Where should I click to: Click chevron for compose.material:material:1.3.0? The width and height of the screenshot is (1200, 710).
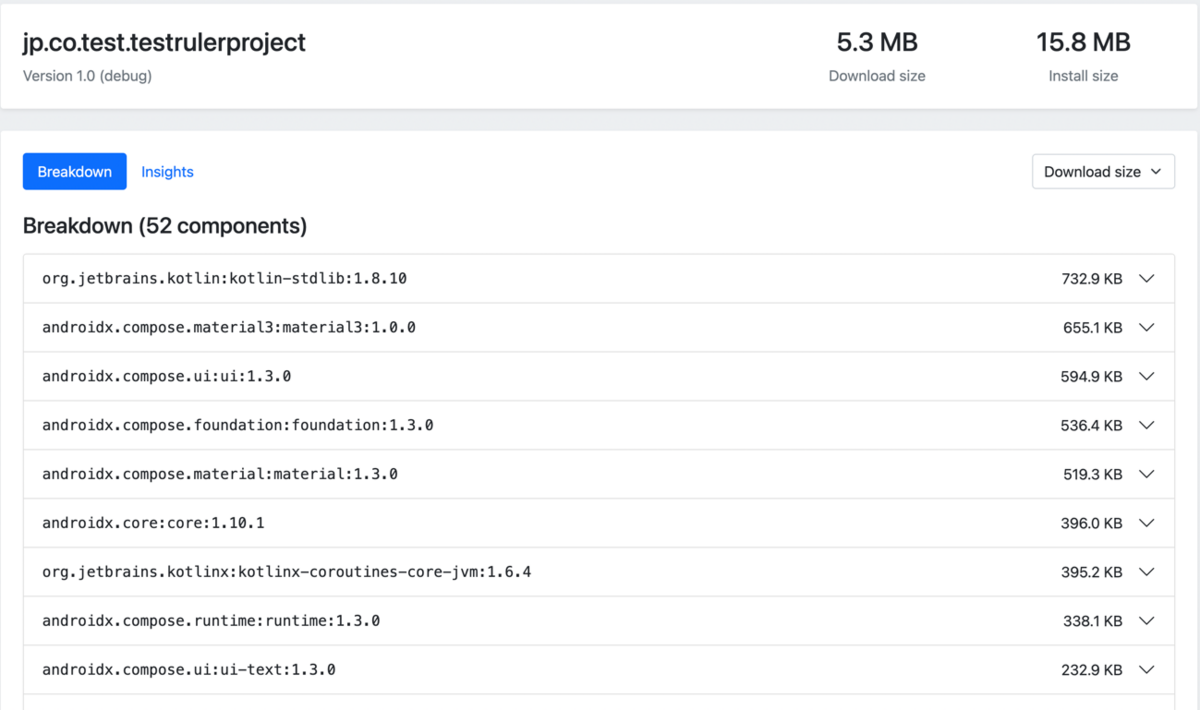click(x=1146, y=474)
